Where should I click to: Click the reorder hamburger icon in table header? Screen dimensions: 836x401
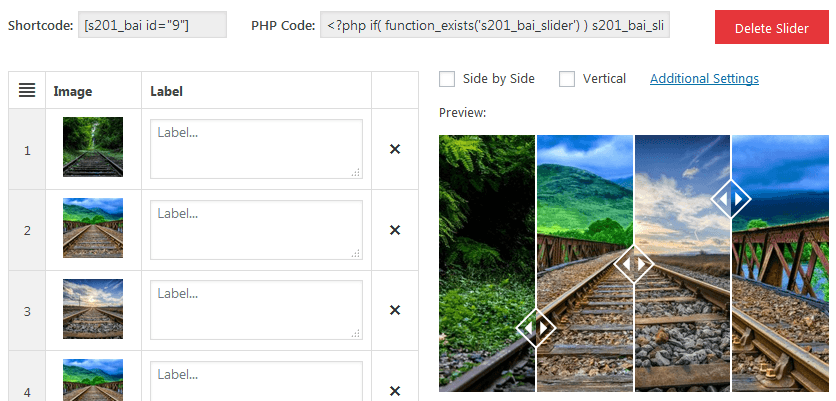pos(27,90)
